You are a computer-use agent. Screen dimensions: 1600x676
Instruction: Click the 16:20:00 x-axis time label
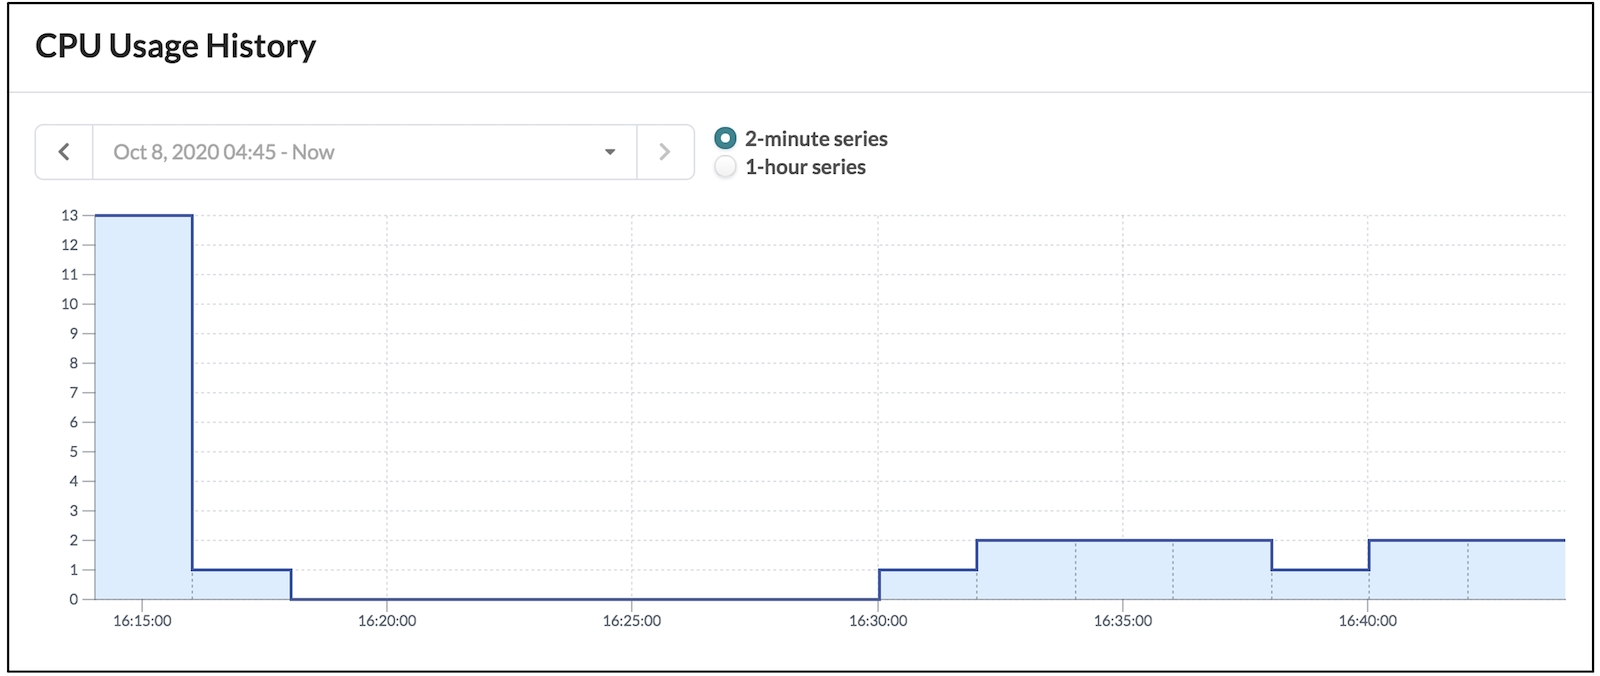point(387,621)
